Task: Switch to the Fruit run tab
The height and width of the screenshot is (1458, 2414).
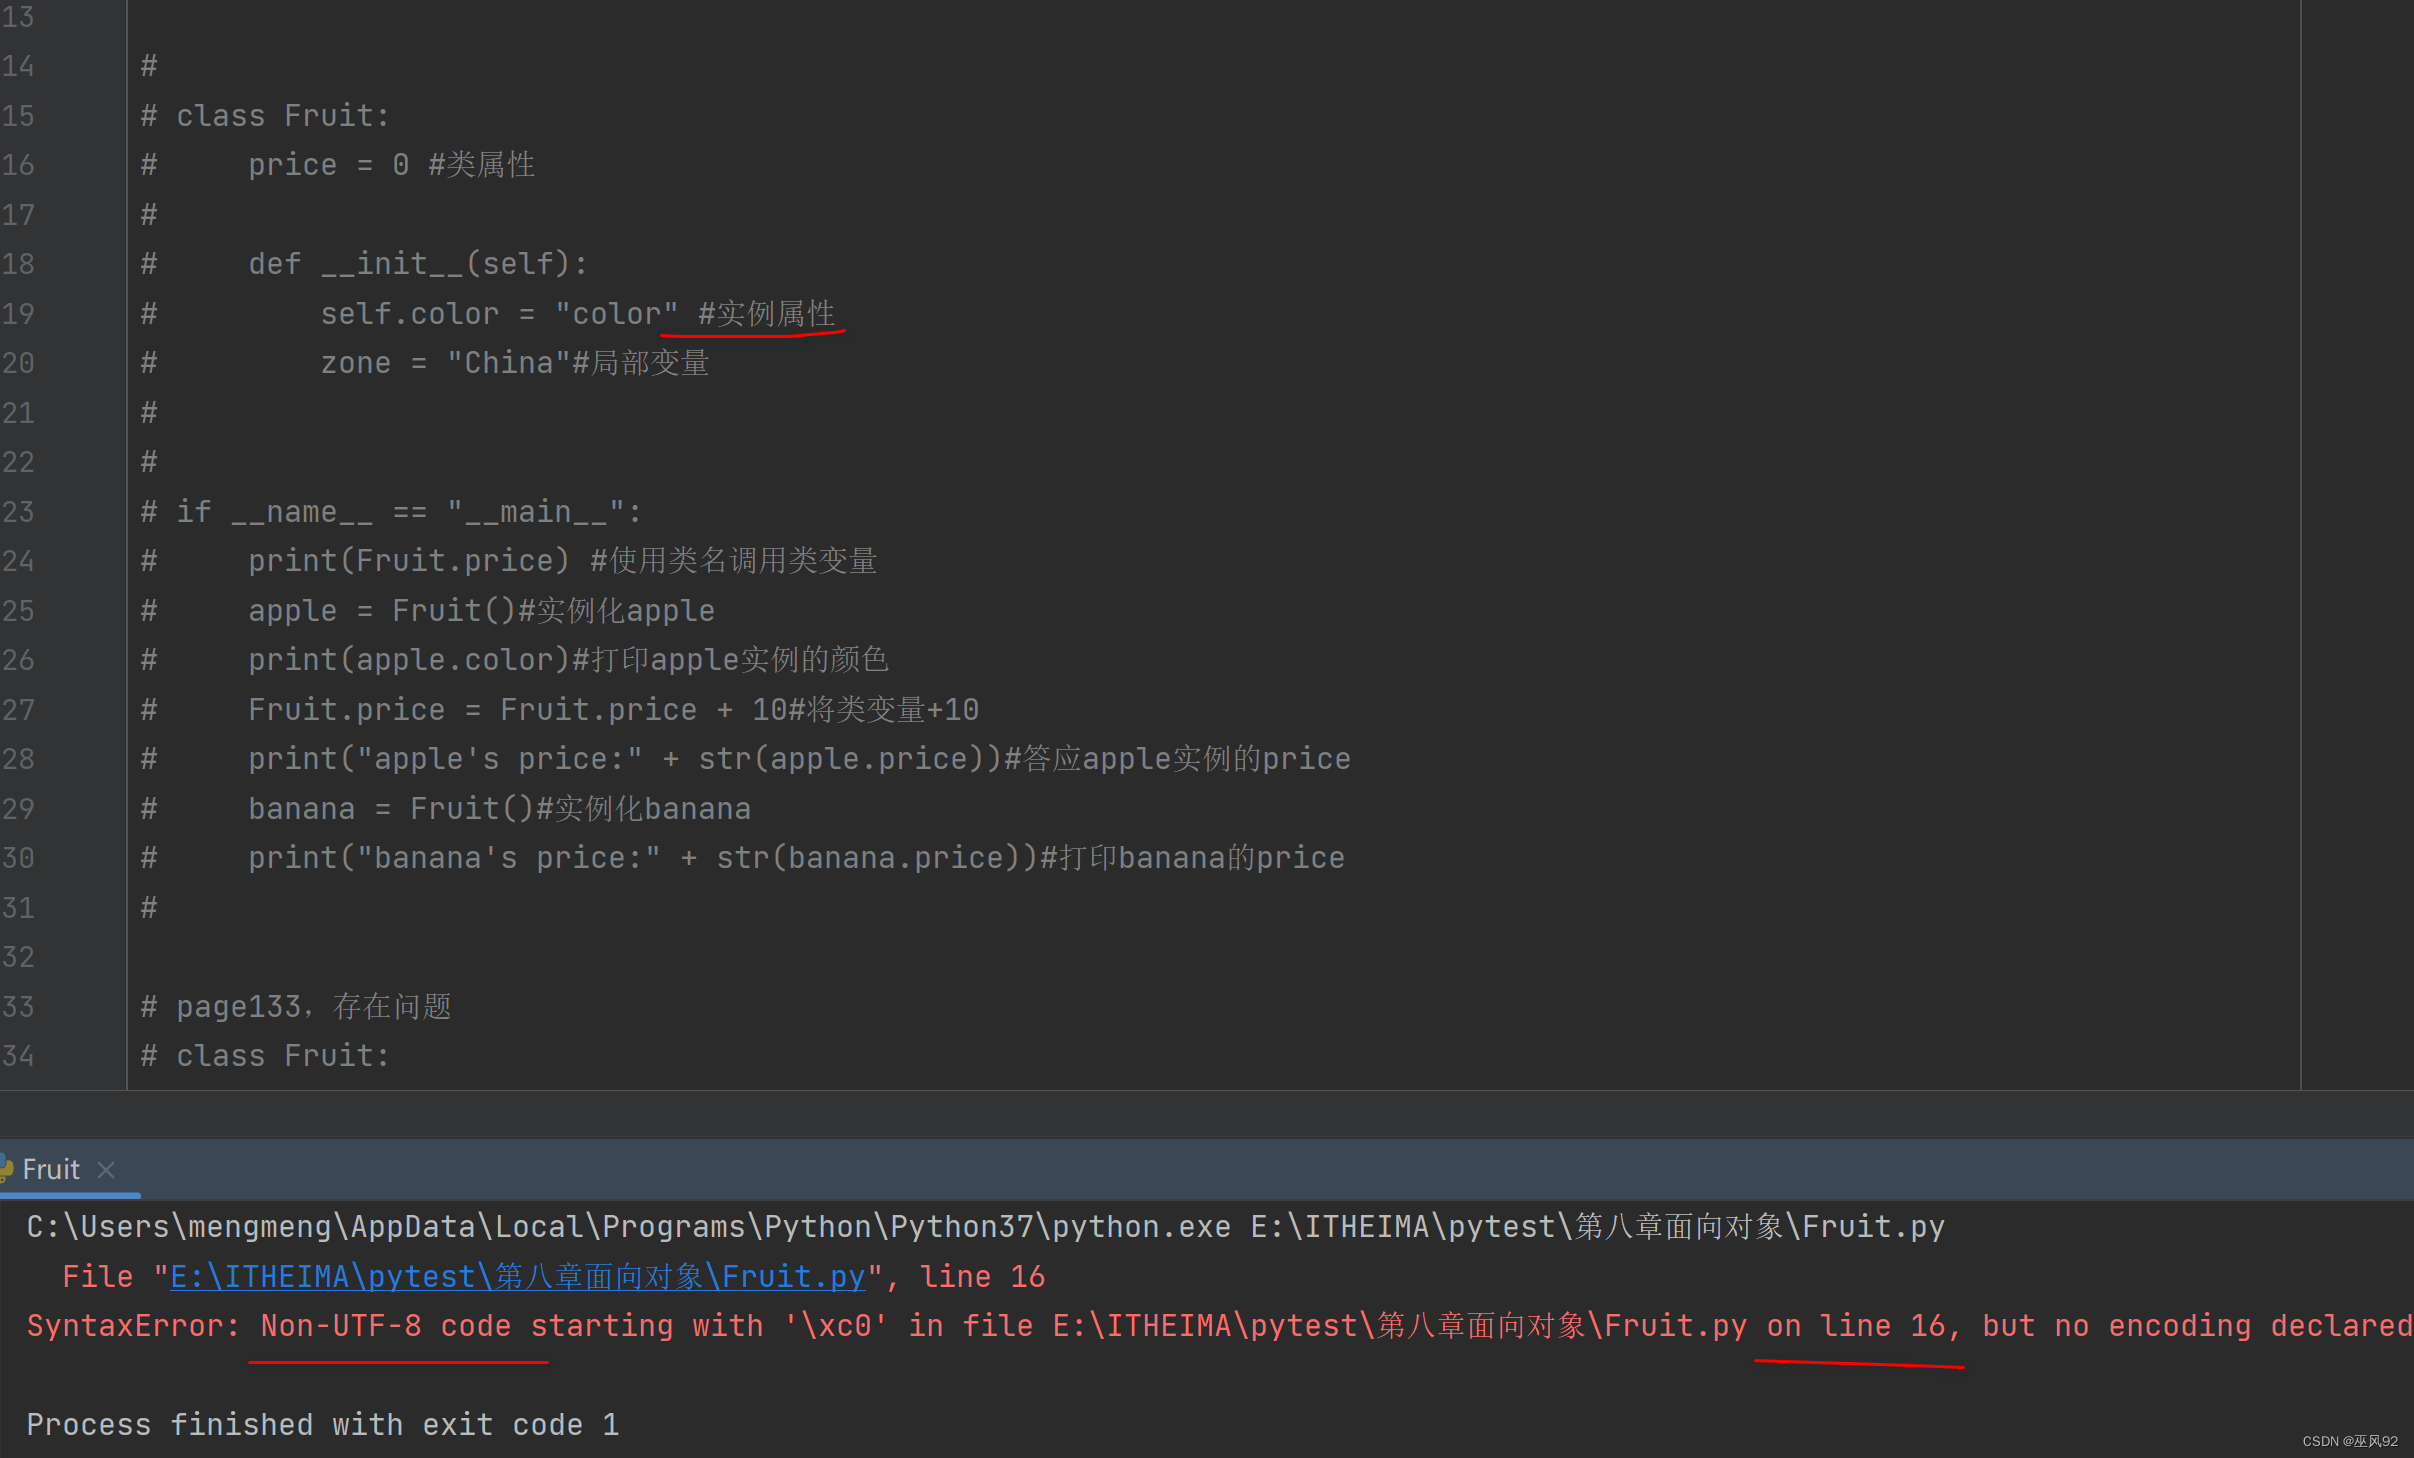Action: pos(51,1169)
